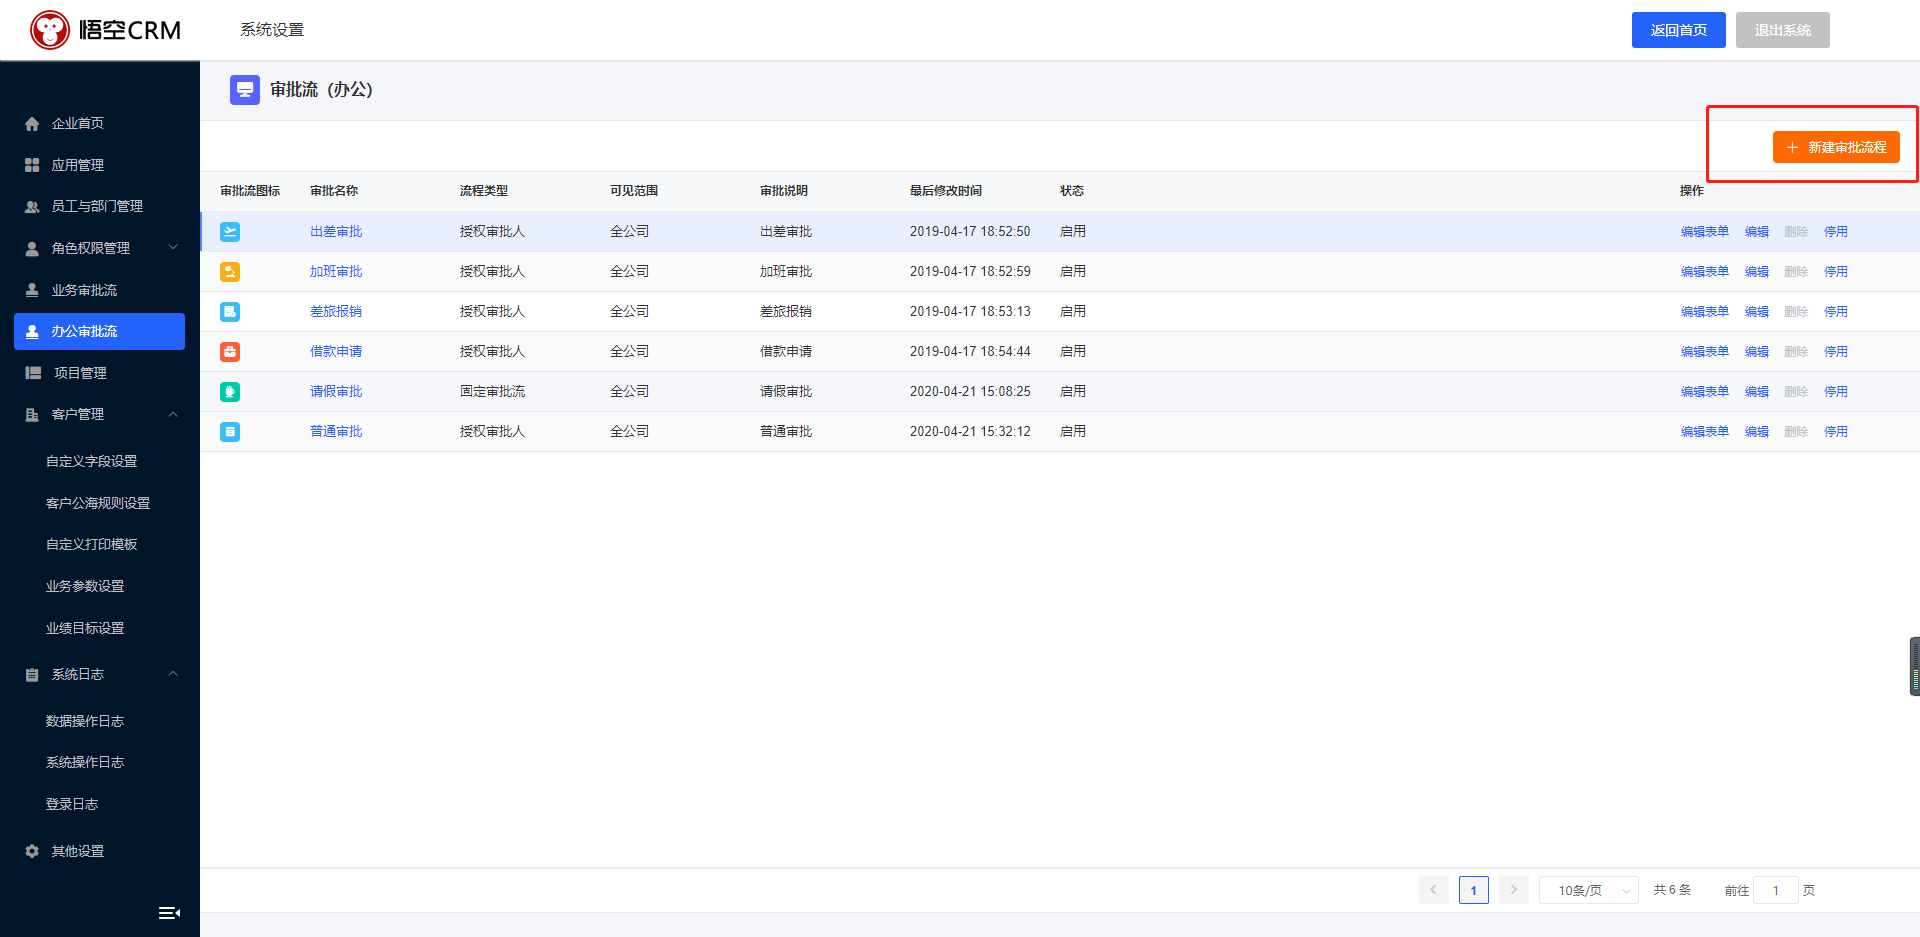Go to next page arrow
This screenshot has width=1920, height=937.
coord(1514,890)
